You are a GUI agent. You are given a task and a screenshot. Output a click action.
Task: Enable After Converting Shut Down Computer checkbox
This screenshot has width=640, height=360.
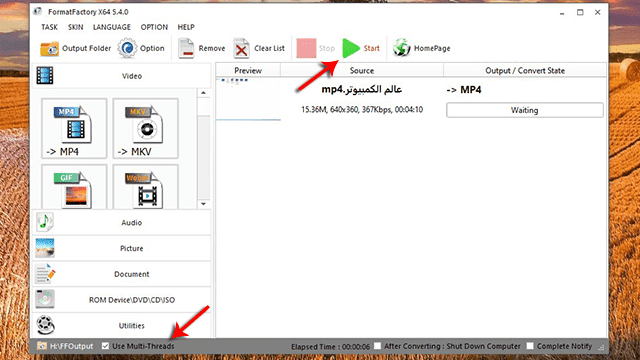pos(378,346)
